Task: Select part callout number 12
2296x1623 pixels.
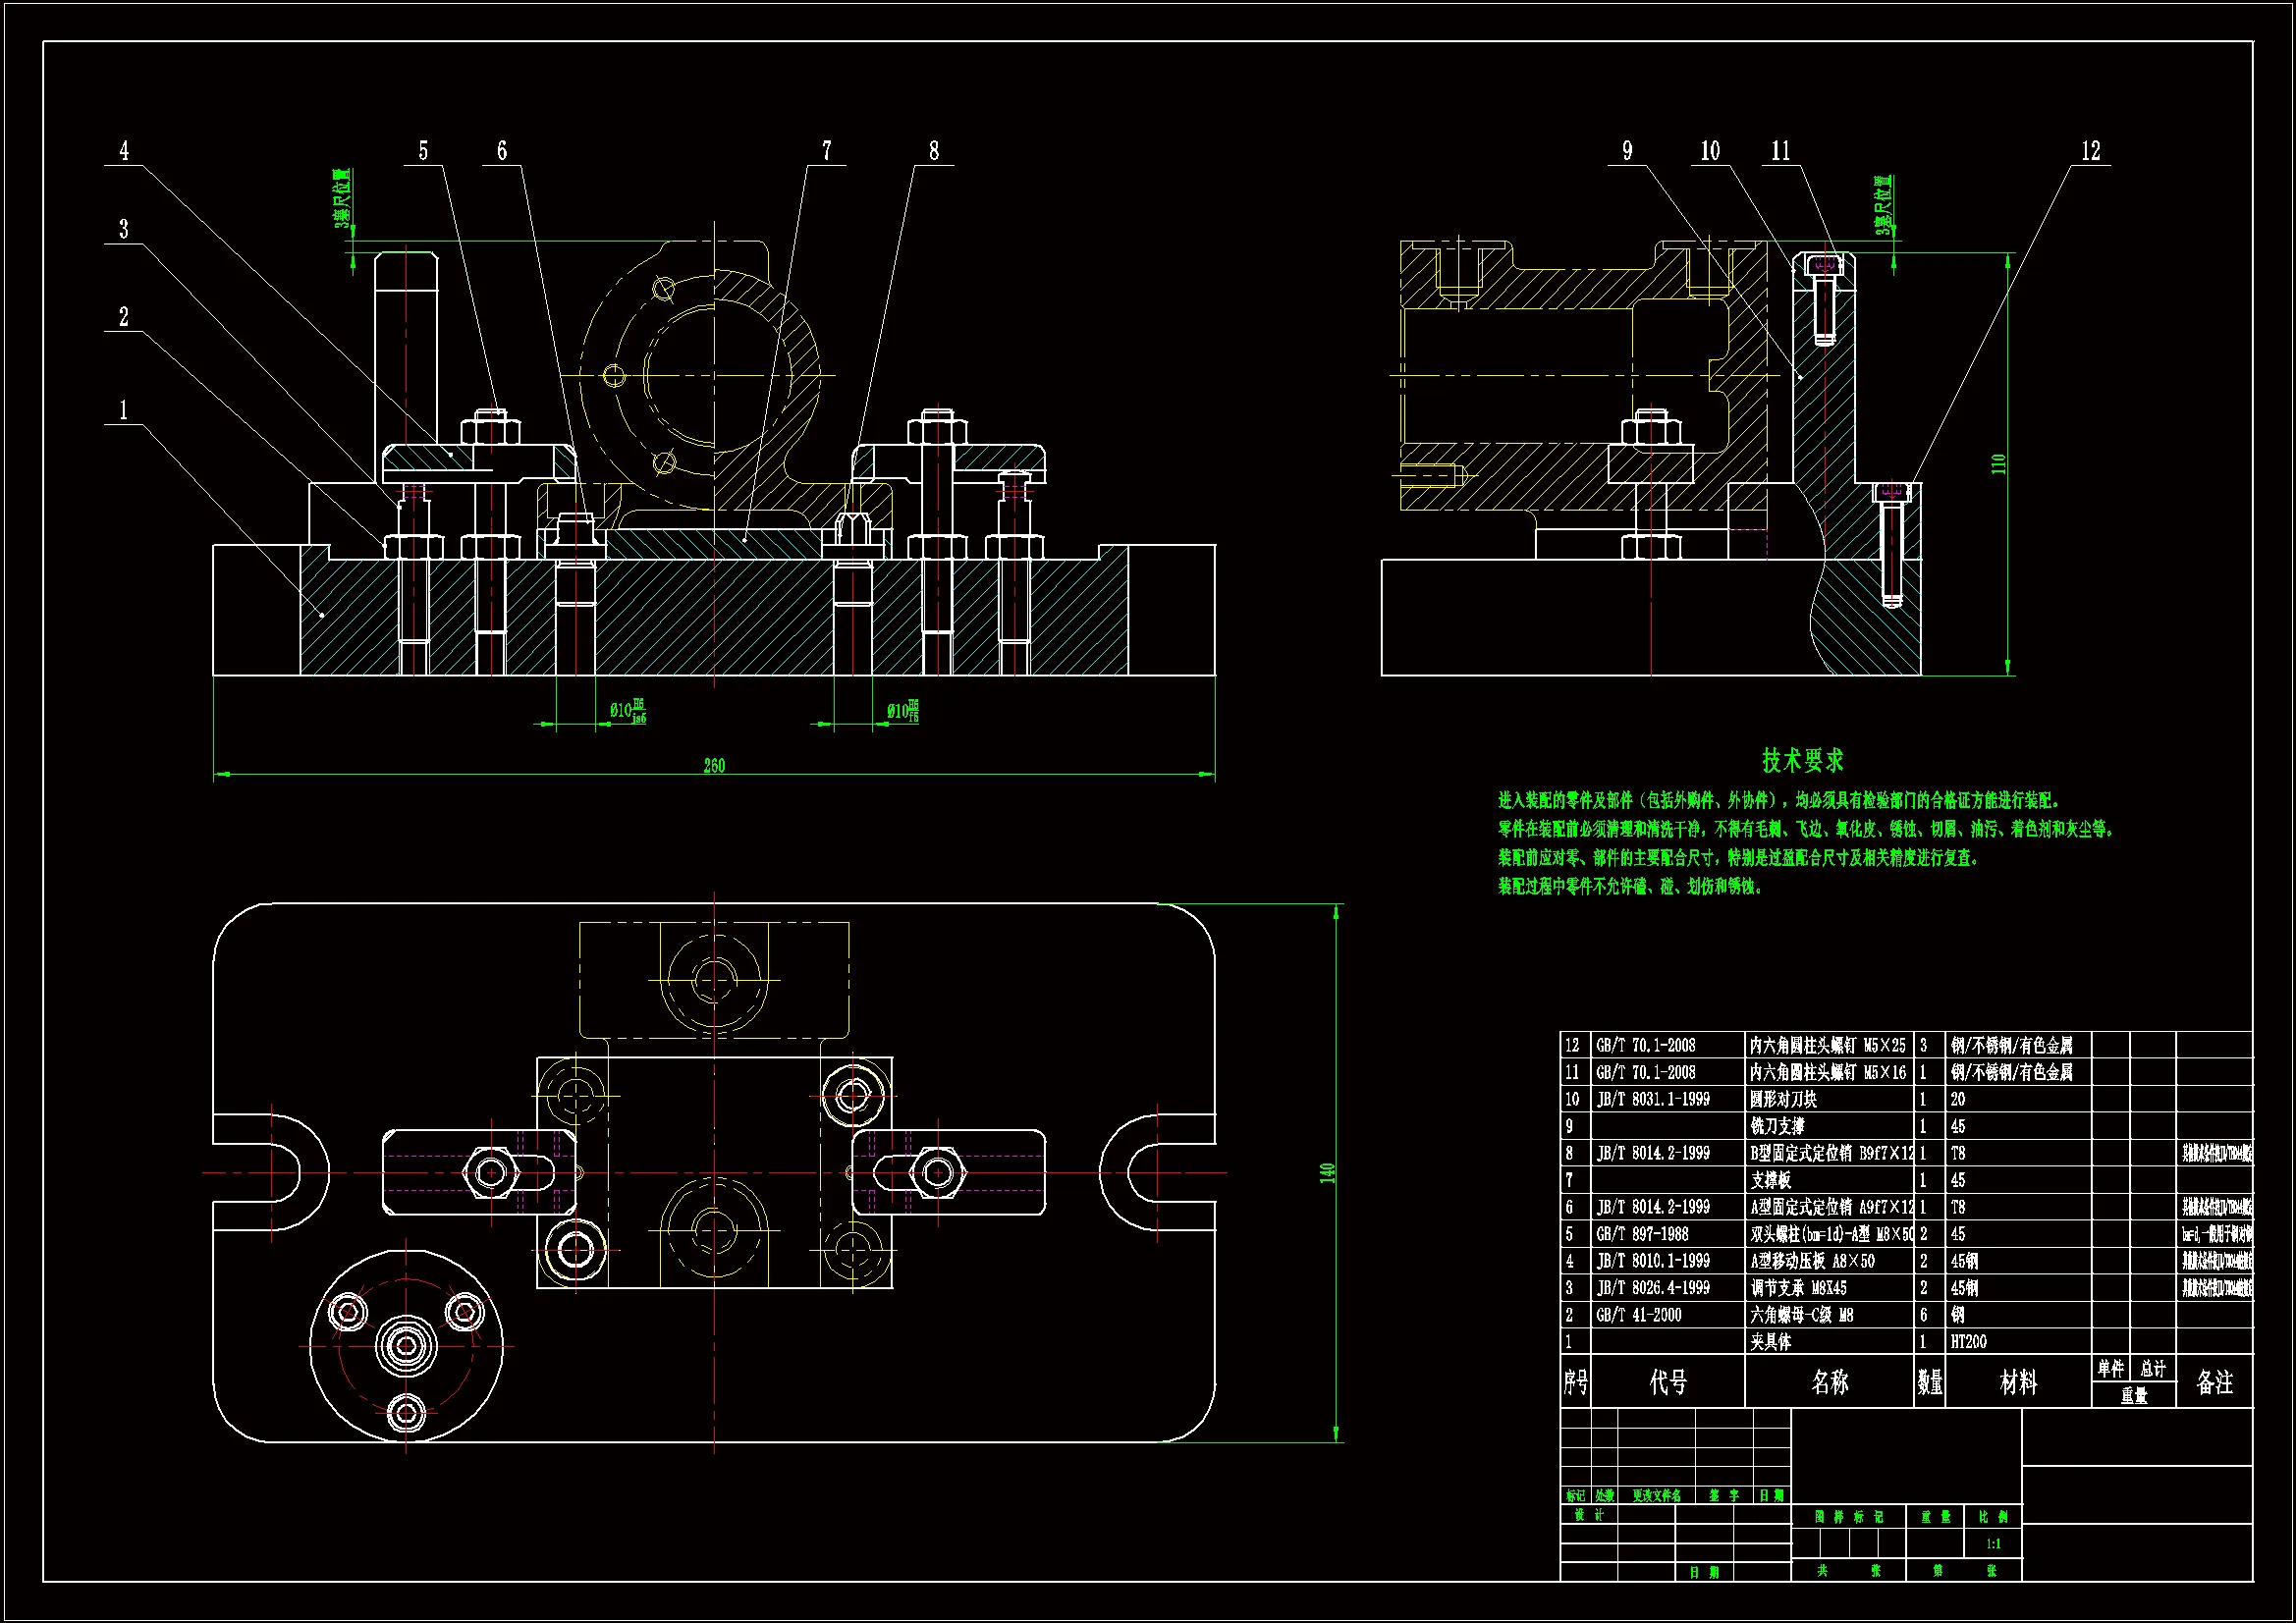Action: pos(2090,151)
